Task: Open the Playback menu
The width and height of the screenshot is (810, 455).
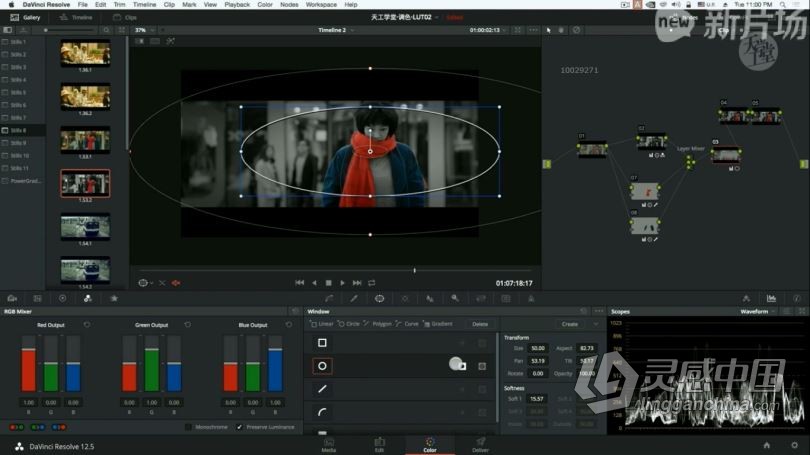Action: click(237, 5)
